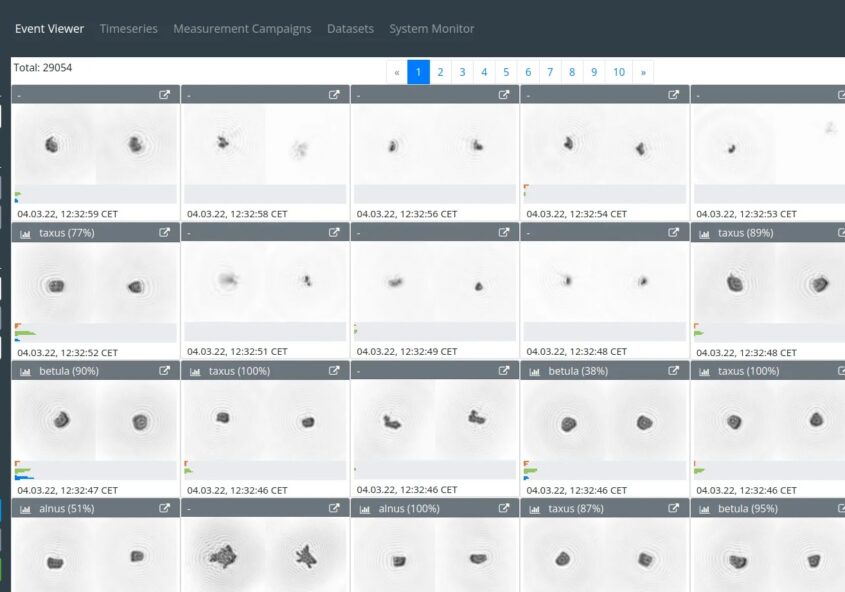Jump to page 8

(x=572, y=72)
